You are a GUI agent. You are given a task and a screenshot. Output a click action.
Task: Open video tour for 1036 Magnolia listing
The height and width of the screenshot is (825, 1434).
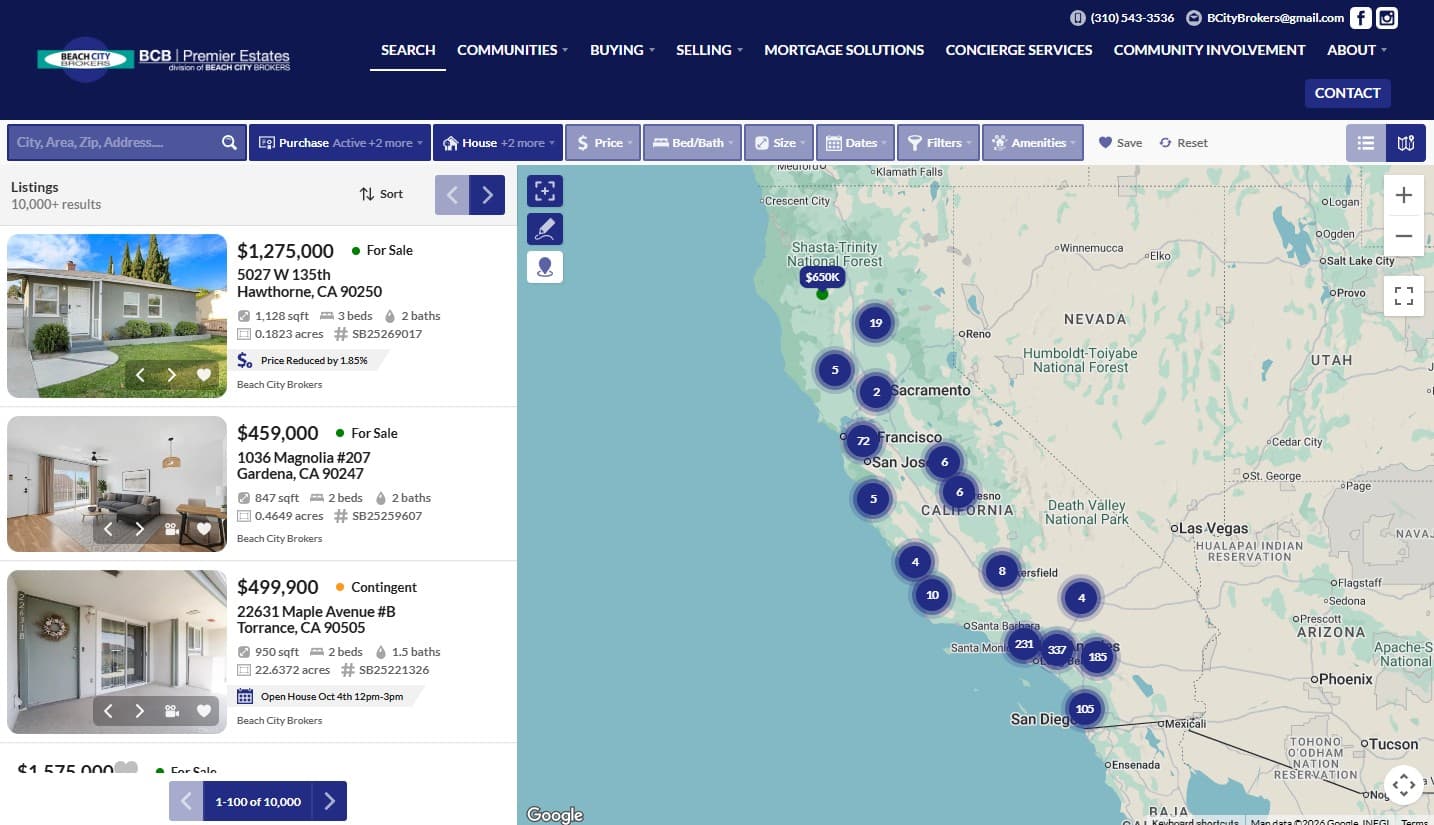click(x=172, y=529)
